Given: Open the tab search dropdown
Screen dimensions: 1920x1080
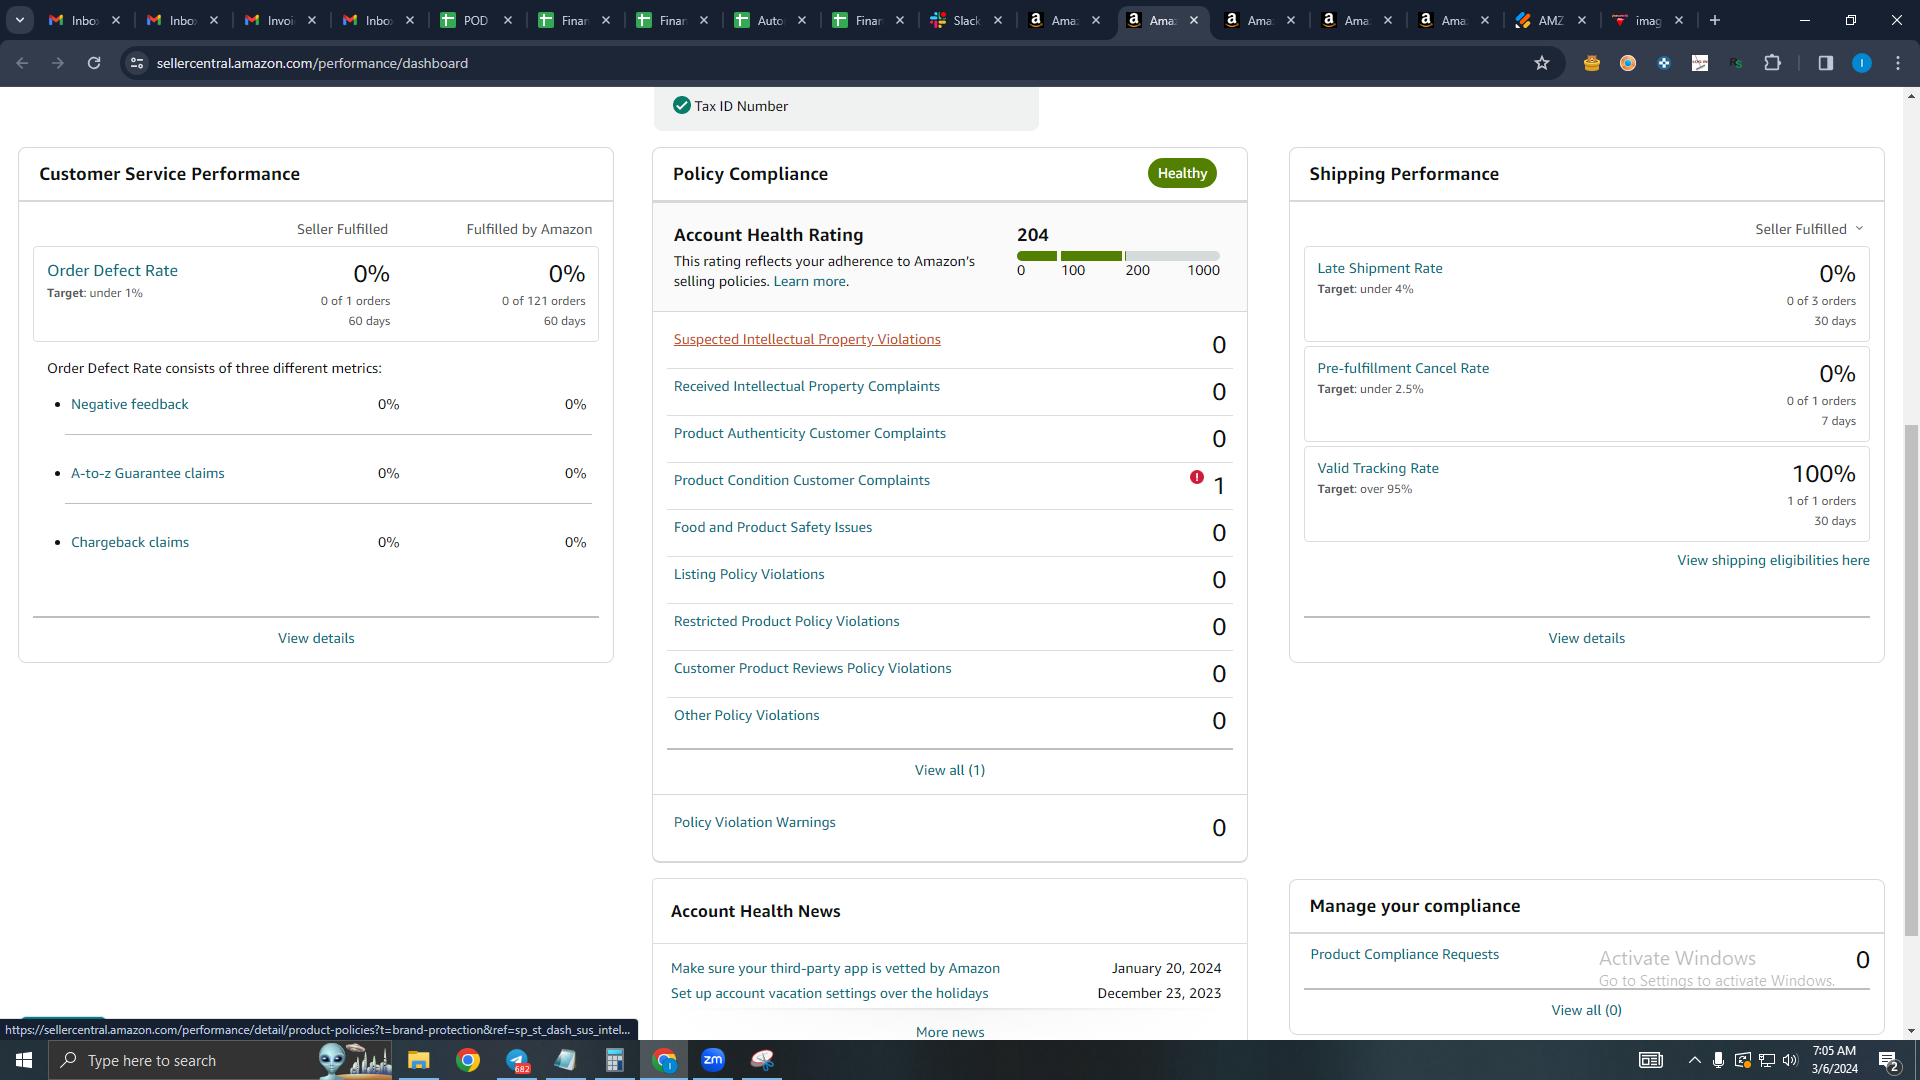Looking at the screenshot, I should coord(20,20).
